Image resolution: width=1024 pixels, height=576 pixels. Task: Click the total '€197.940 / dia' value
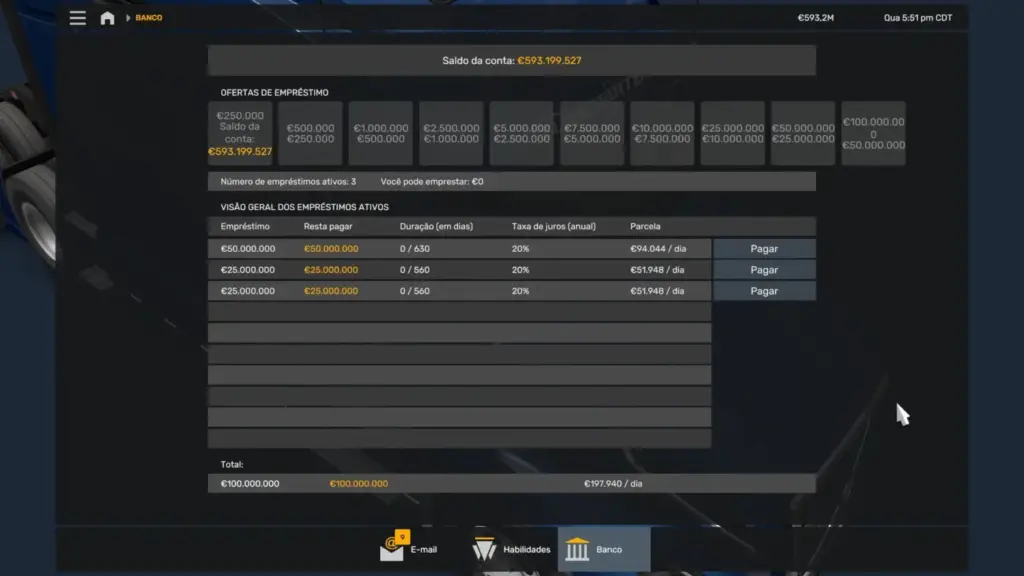tap(613, 484)
